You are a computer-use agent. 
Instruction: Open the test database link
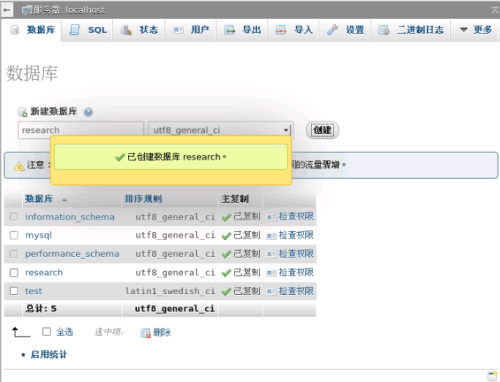34,291
